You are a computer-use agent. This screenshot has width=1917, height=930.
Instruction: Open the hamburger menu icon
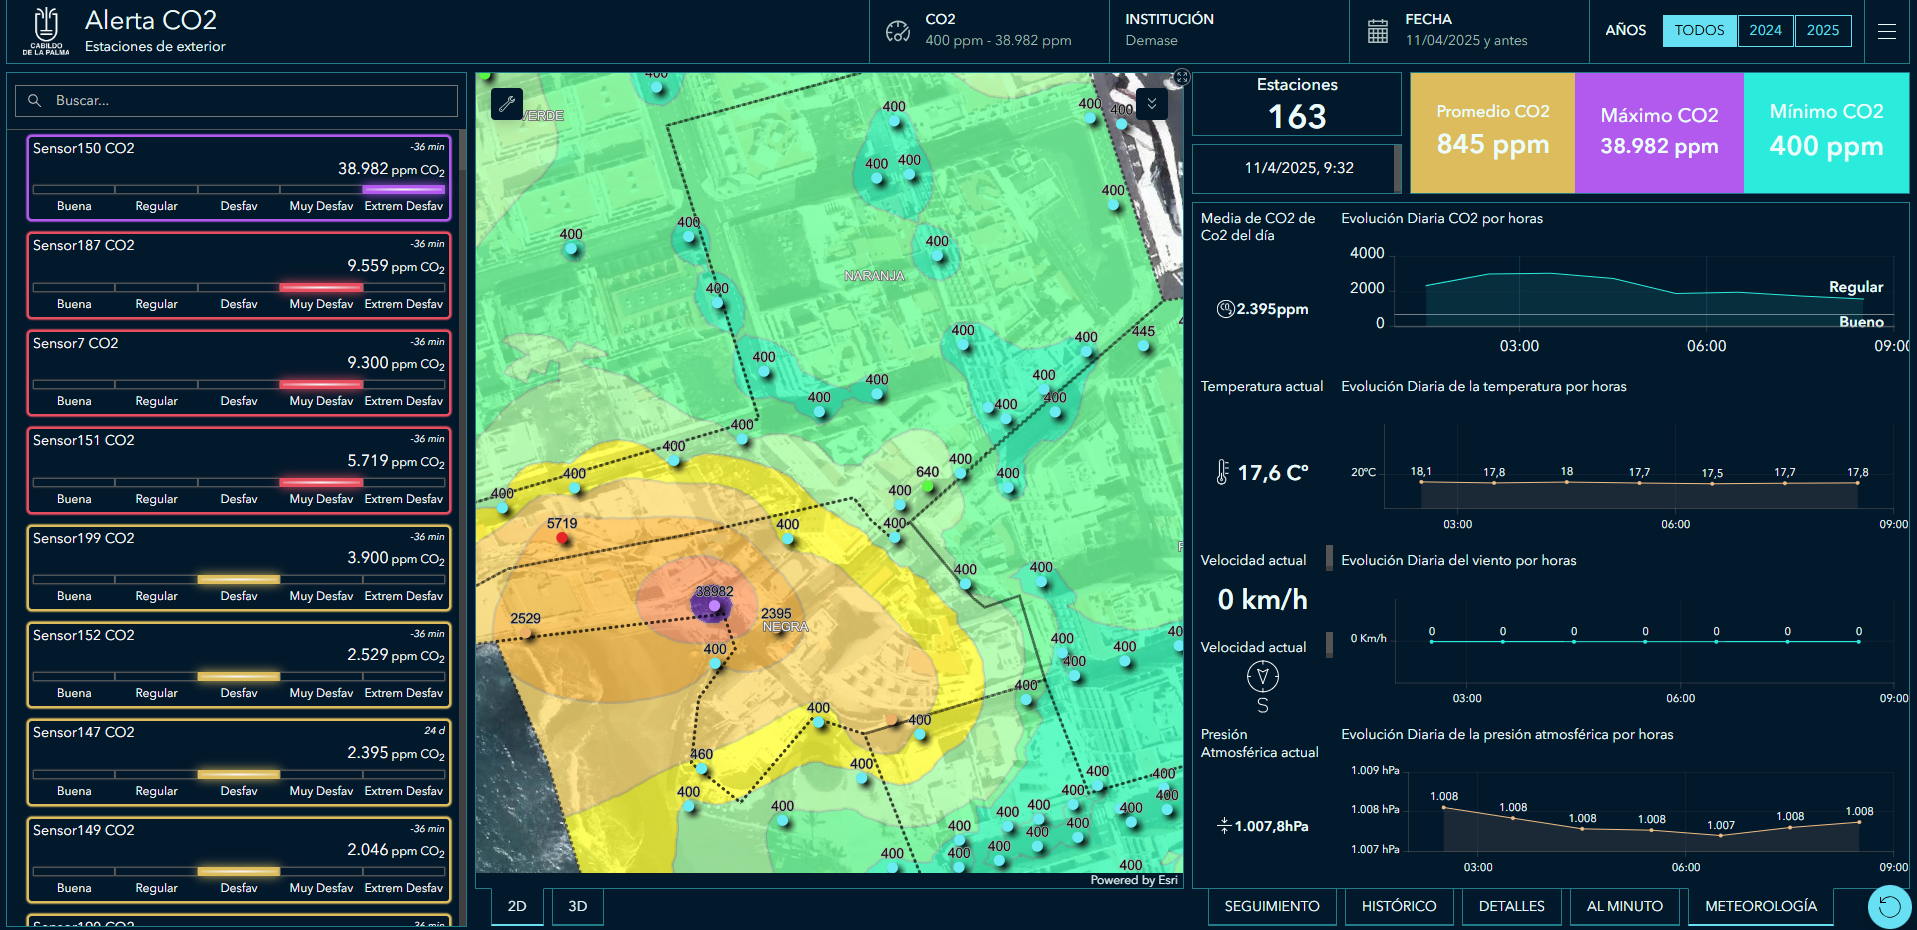[1886, 31]
